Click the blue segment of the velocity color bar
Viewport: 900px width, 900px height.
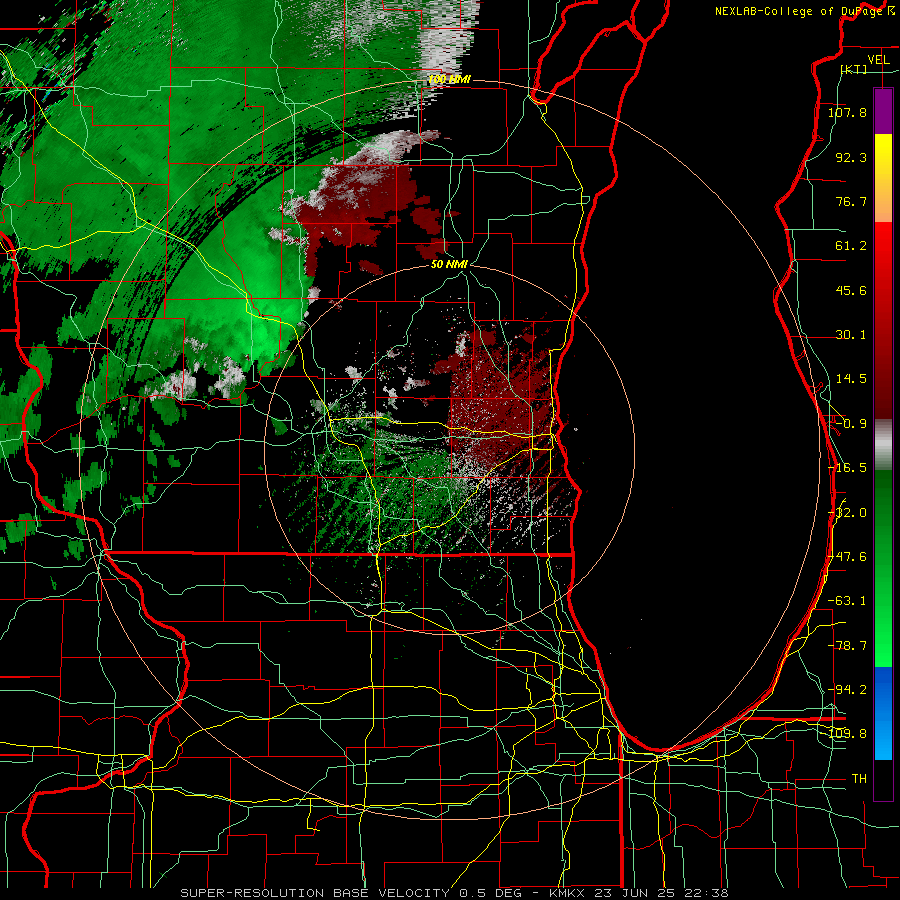883,713
